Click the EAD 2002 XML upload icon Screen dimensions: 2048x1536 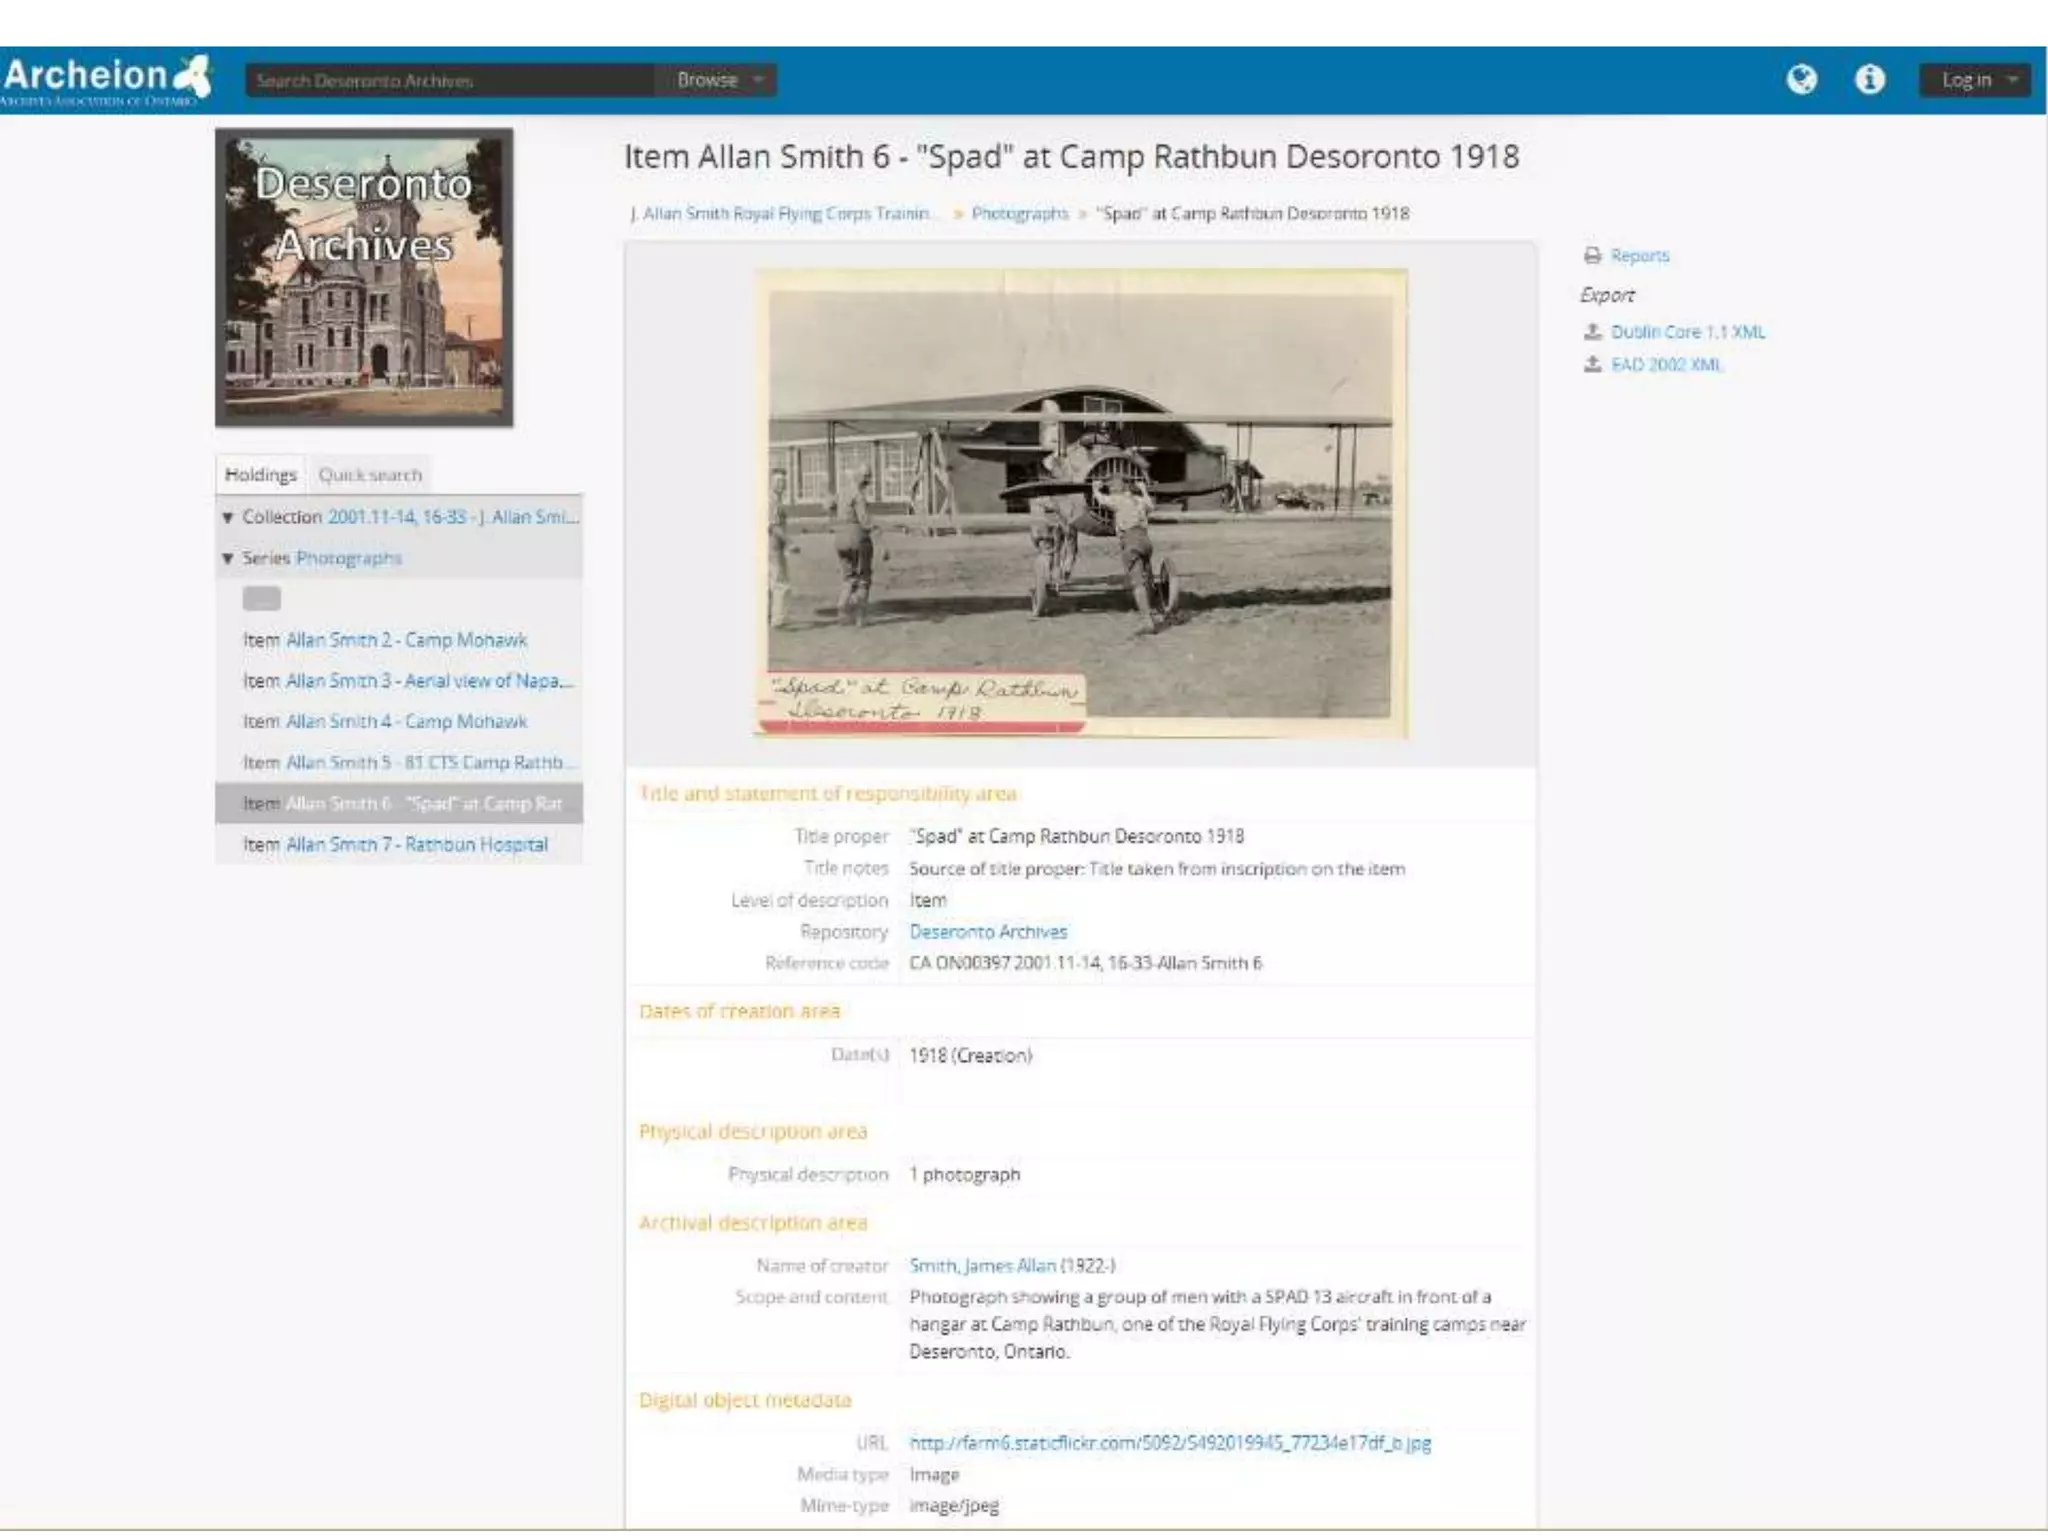tap(1592, 364)
